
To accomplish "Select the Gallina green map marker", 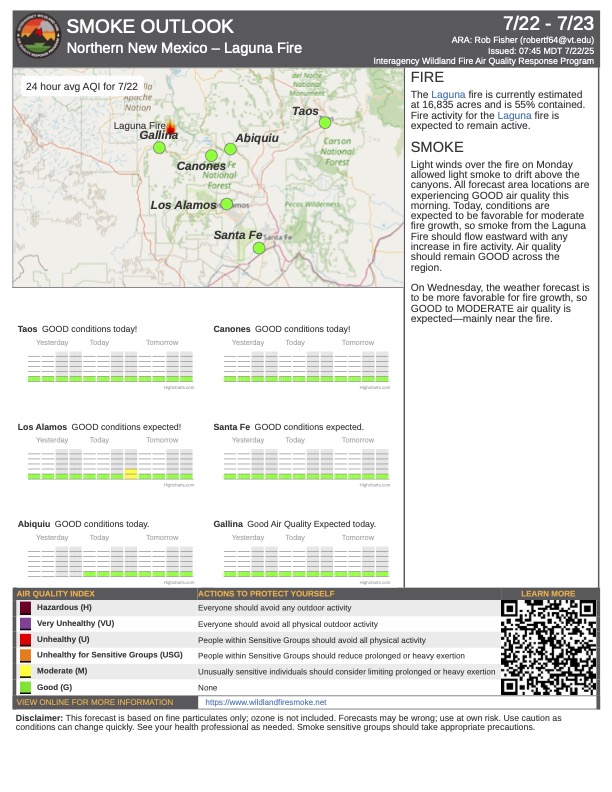I will pos(158,148).
